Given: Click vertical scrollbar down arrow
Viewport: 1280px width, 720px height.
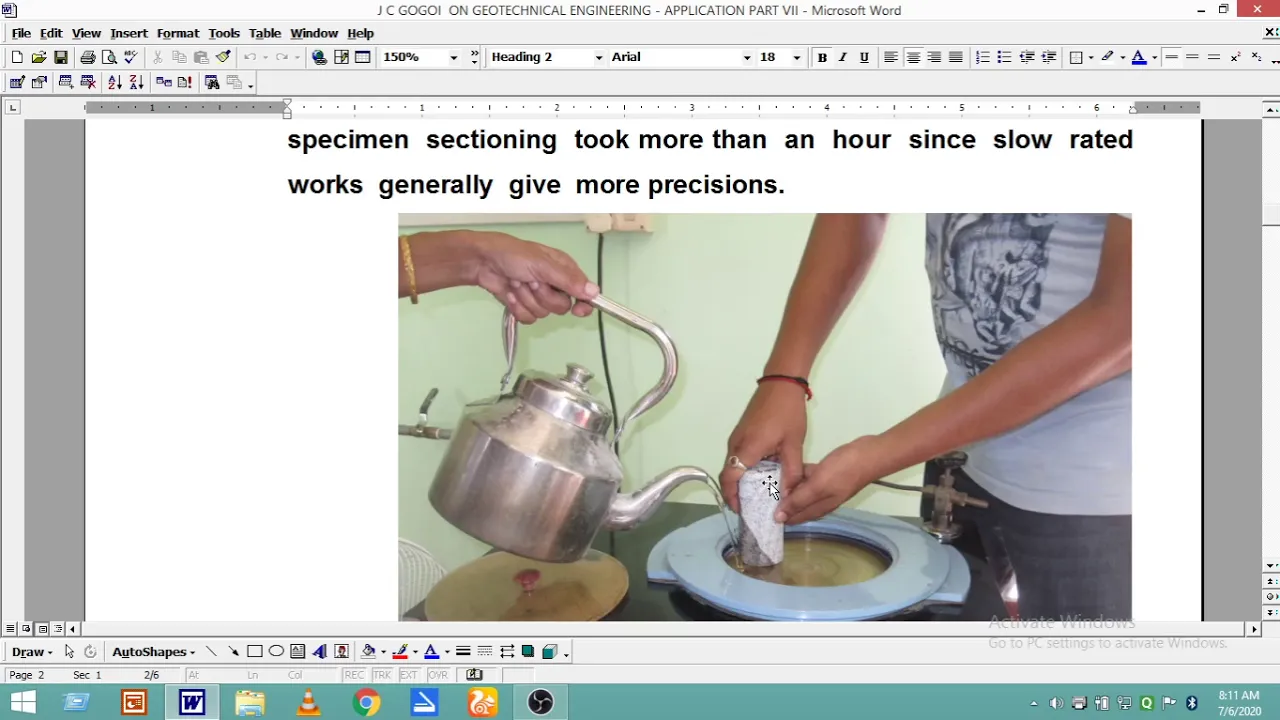Looking at the screenshot, I should (1271, 566).
